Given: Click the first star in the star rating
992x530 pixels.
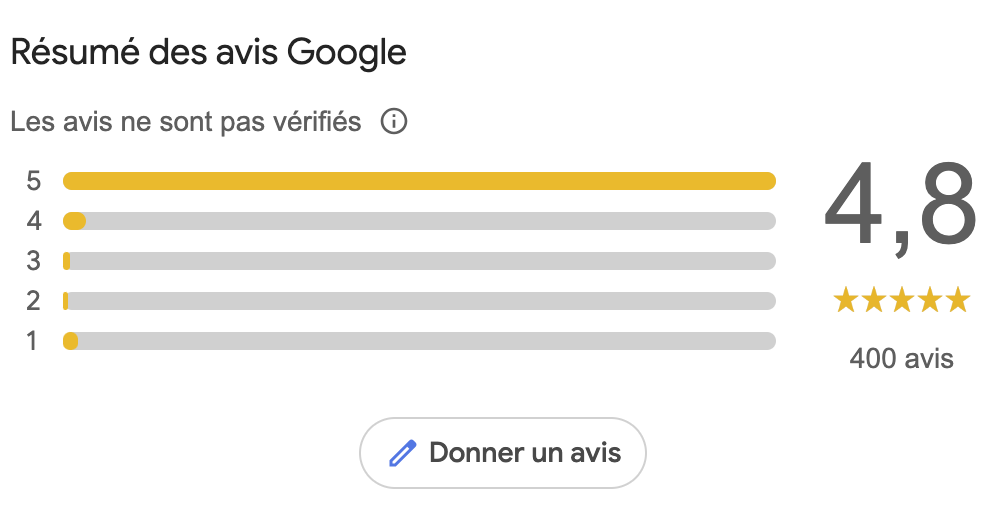Looking at the screenshot, I should 845,299.
